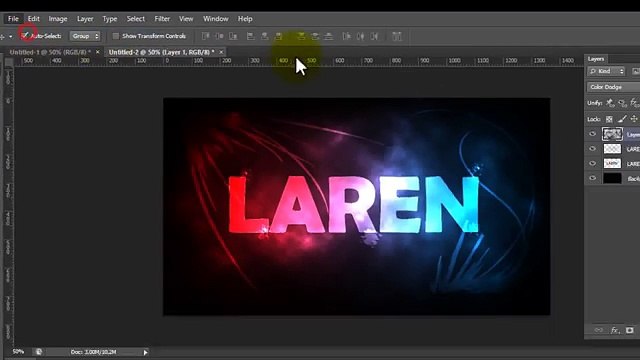The width and height of the screenshot is (640, 360).
Task: Open the Layer menu
Action: pyautogui.click(x=85, y=19)
